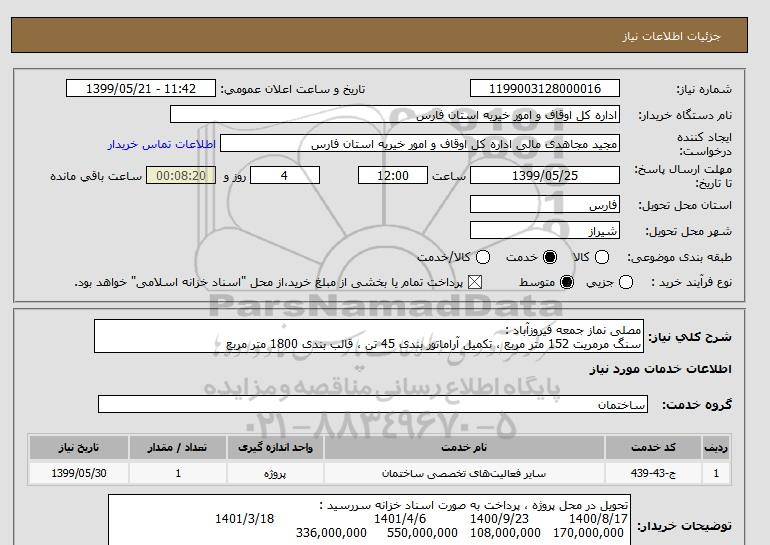This screenshot has height=545, width=770.
Task: Click service name سایر فعالیت‌های تخصصی ساختمان
Action: pyautogui.click(x=464, y=473)
